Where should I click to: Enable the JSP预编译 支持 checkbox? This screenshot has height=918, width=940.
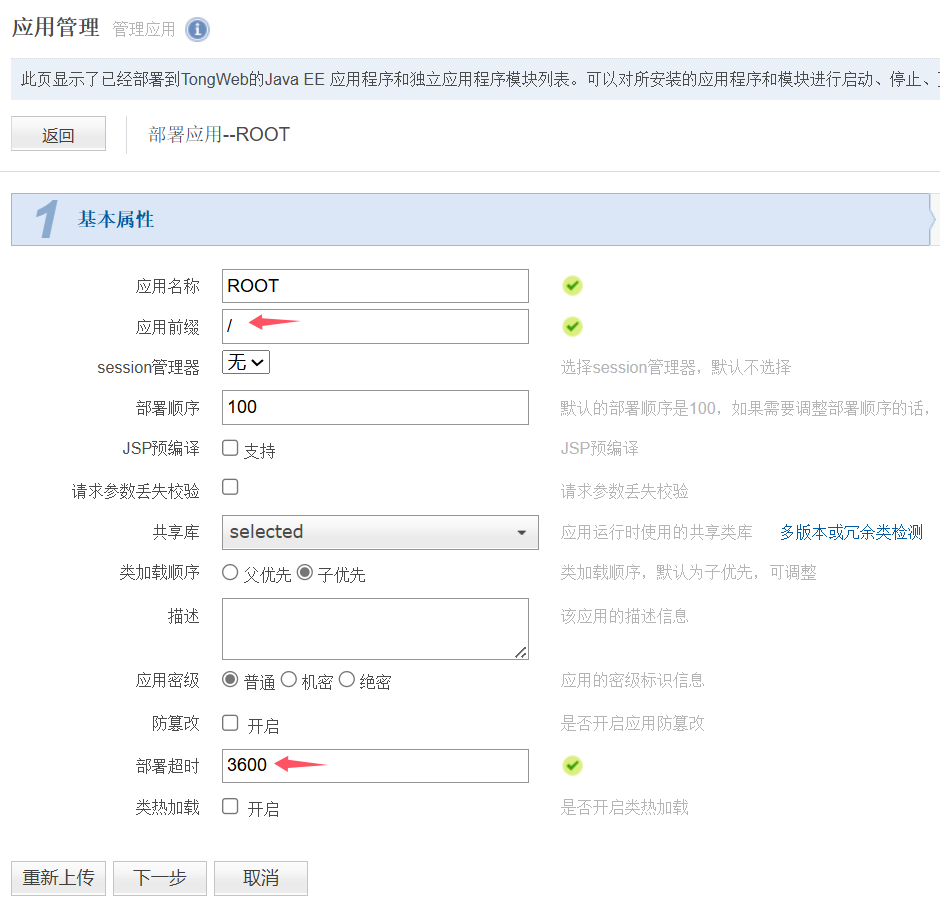click(230, 448)
